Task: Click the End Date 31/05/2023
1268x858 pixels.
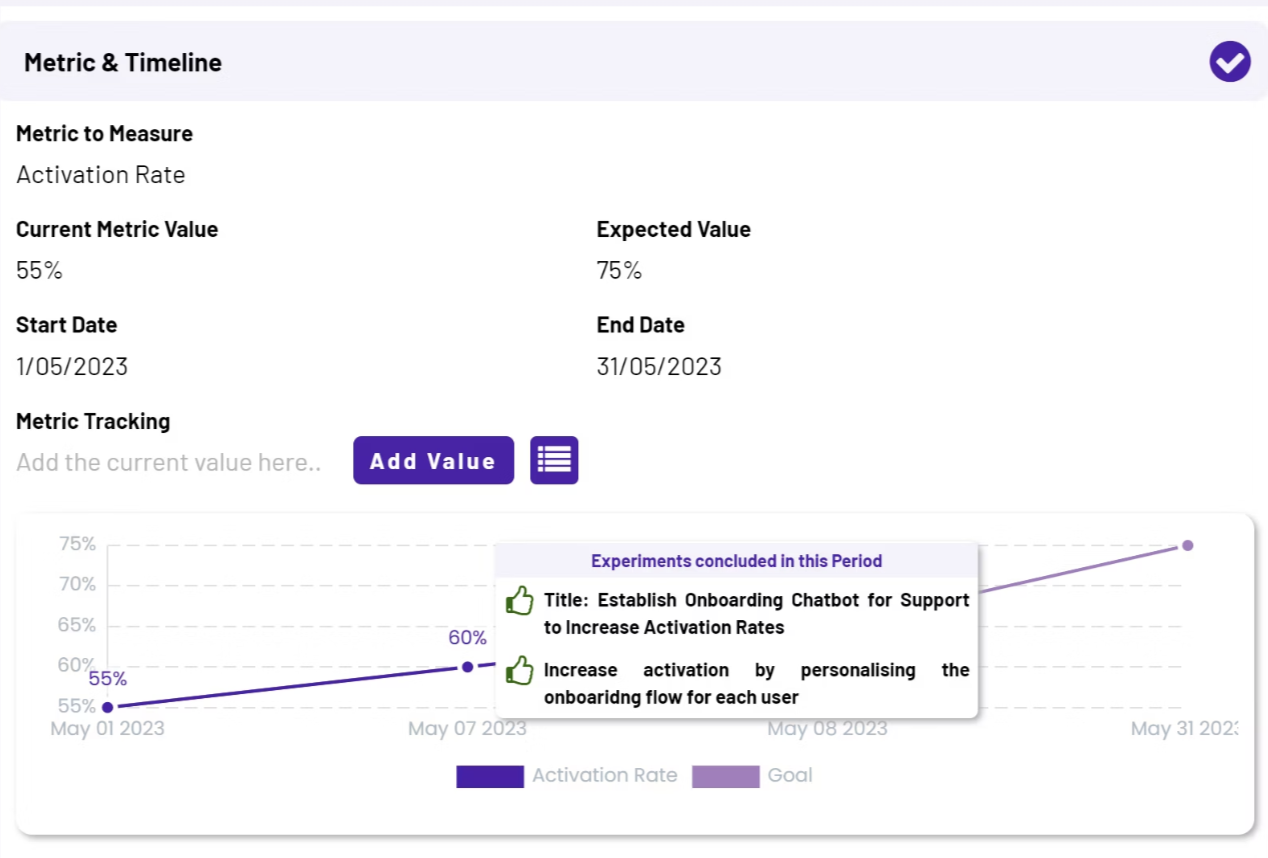Action: [659, 366]
